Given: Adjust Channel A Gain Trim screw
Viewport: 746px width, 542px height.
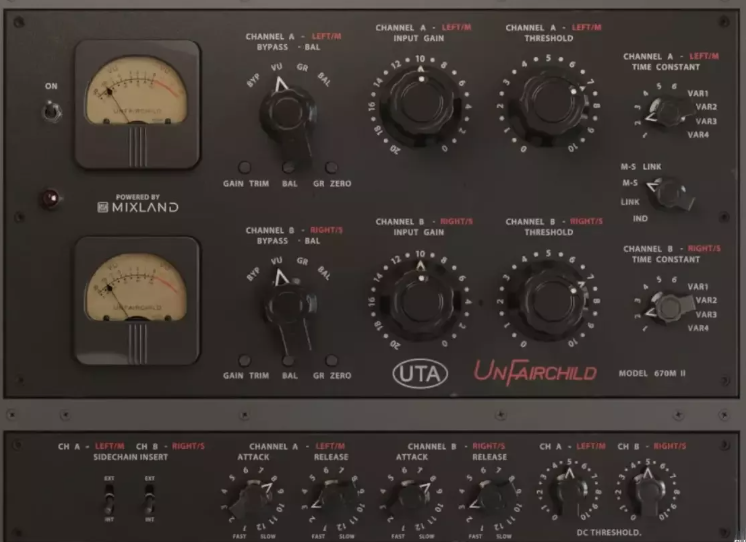Looking at the screenshot, I should (x=244, y=167).
